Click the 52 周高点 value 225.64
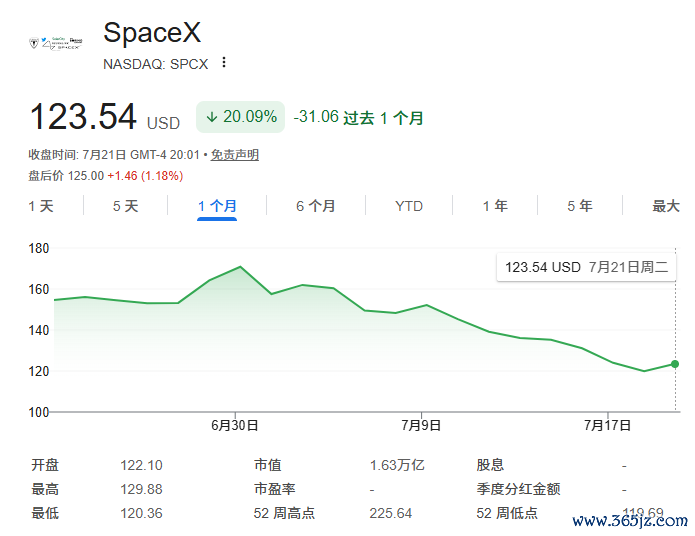This screenshot has height=536, width=695. point(390,513)
